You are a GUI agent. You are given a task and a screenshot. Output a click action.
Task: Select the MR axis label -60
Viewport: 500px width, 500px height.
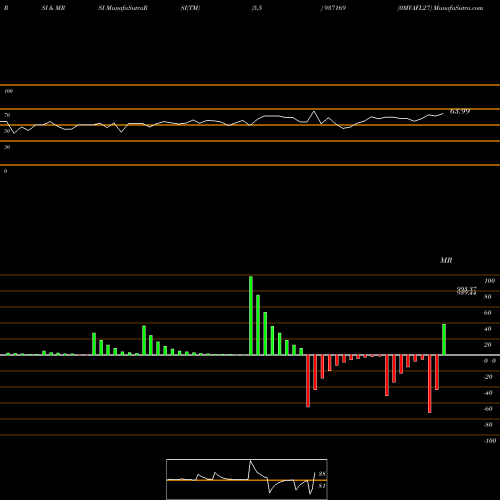488,409
